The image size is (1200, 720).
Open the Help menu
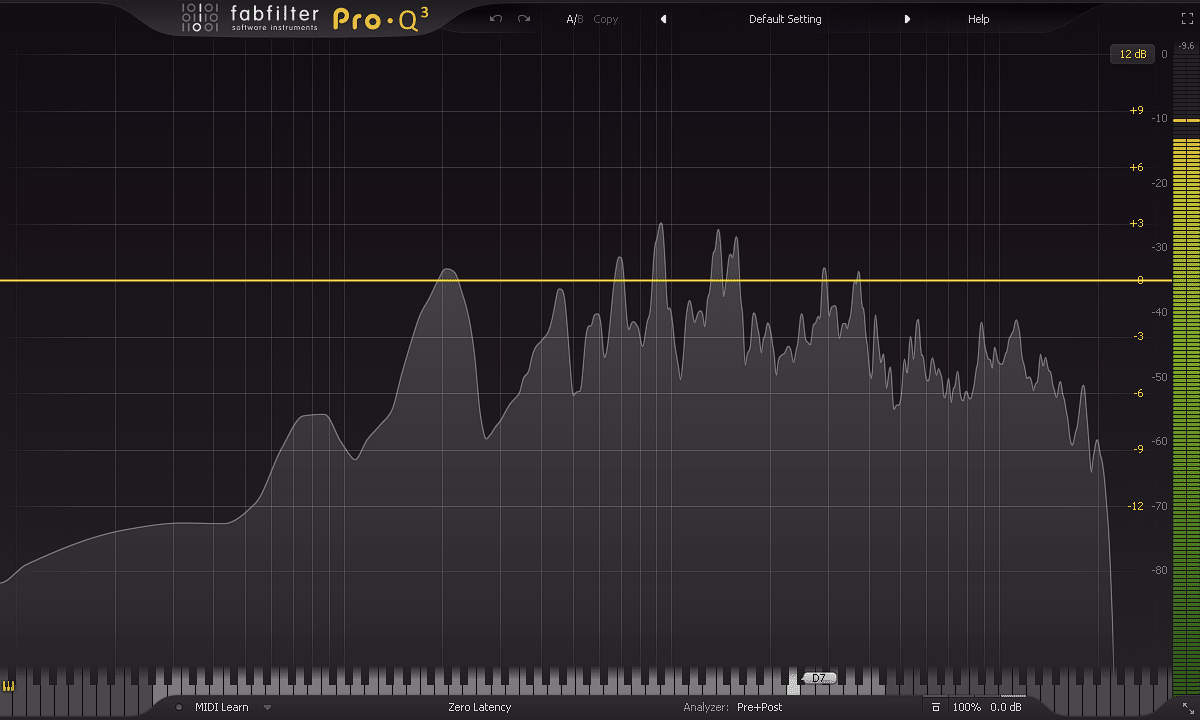978,19
